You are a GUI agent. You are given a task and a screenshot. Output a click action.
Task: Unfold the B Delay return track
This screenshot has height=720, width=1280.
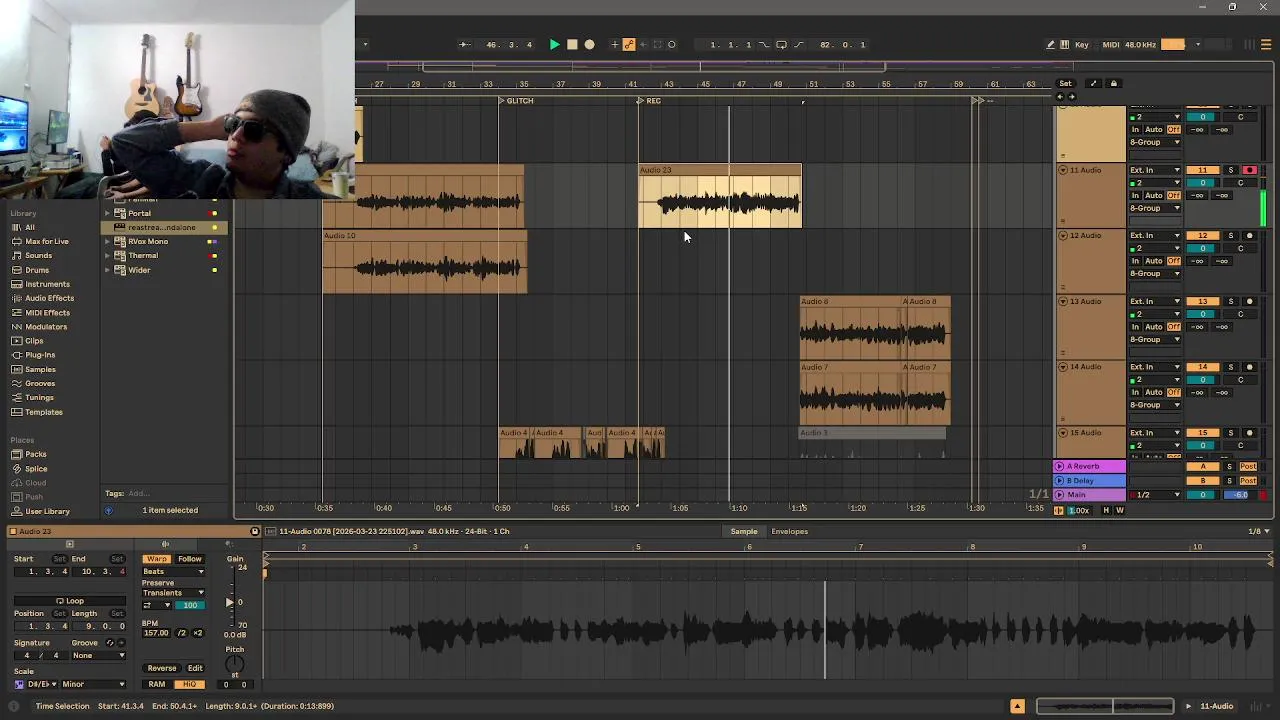point(1060,481)
